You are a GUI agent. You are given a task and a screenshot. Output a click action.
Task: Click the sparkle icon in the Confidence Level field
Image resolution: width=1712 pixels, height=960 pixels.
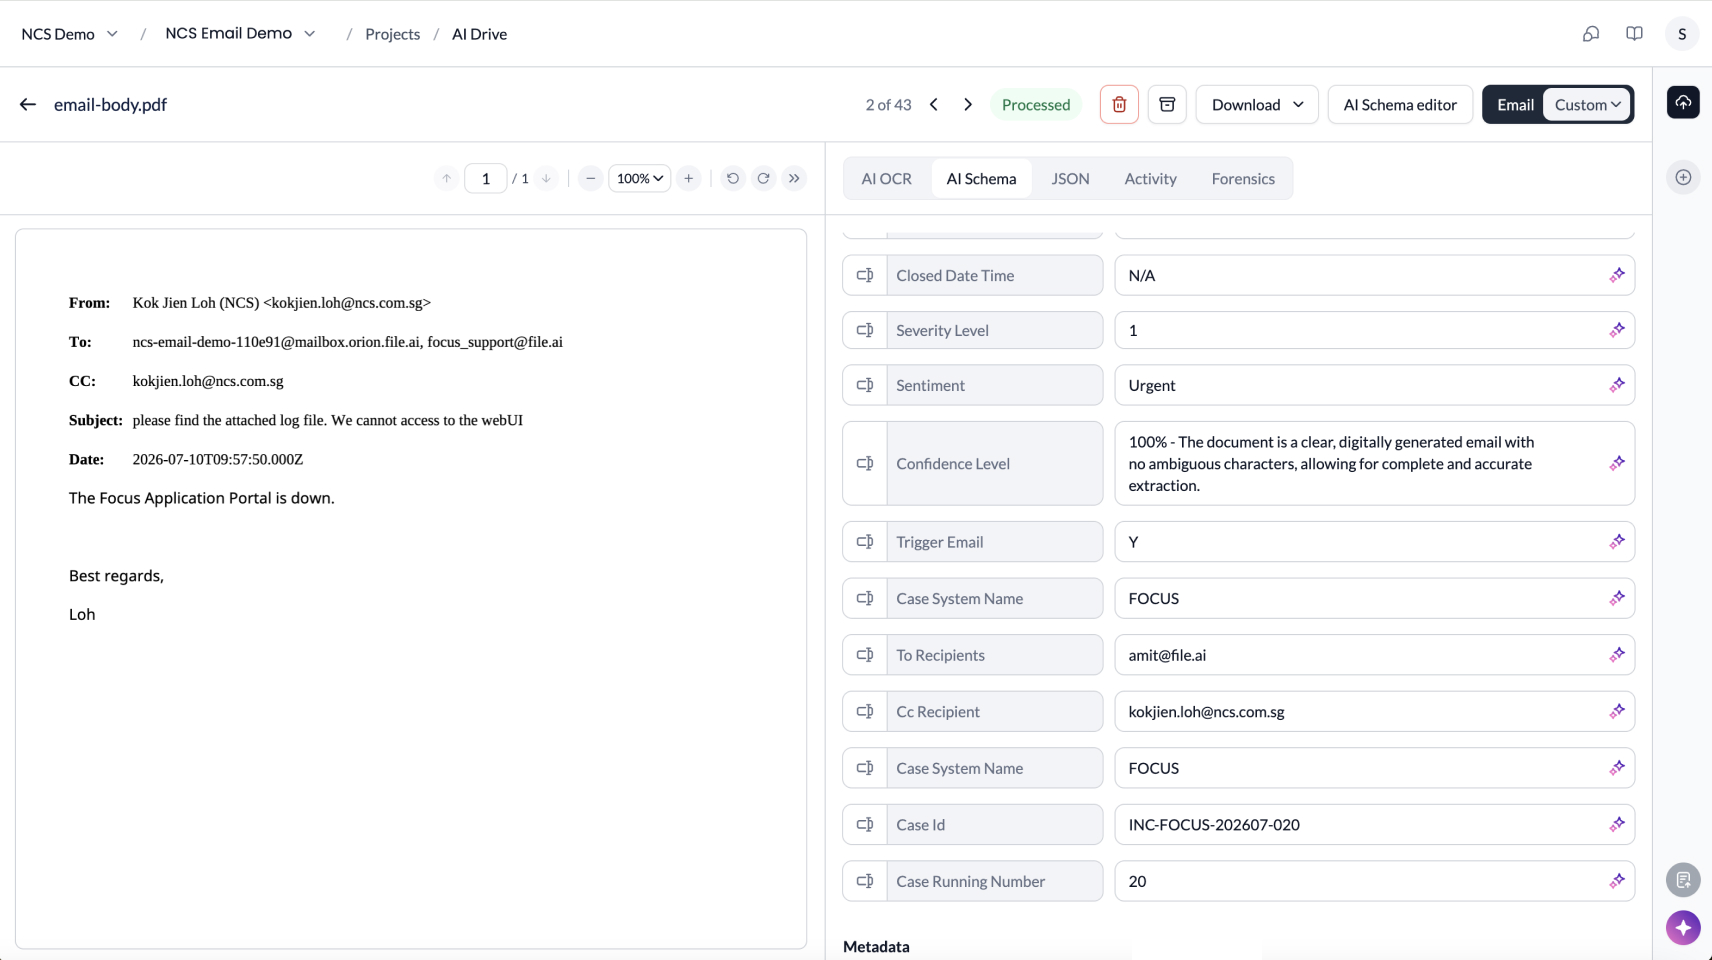1617,463
